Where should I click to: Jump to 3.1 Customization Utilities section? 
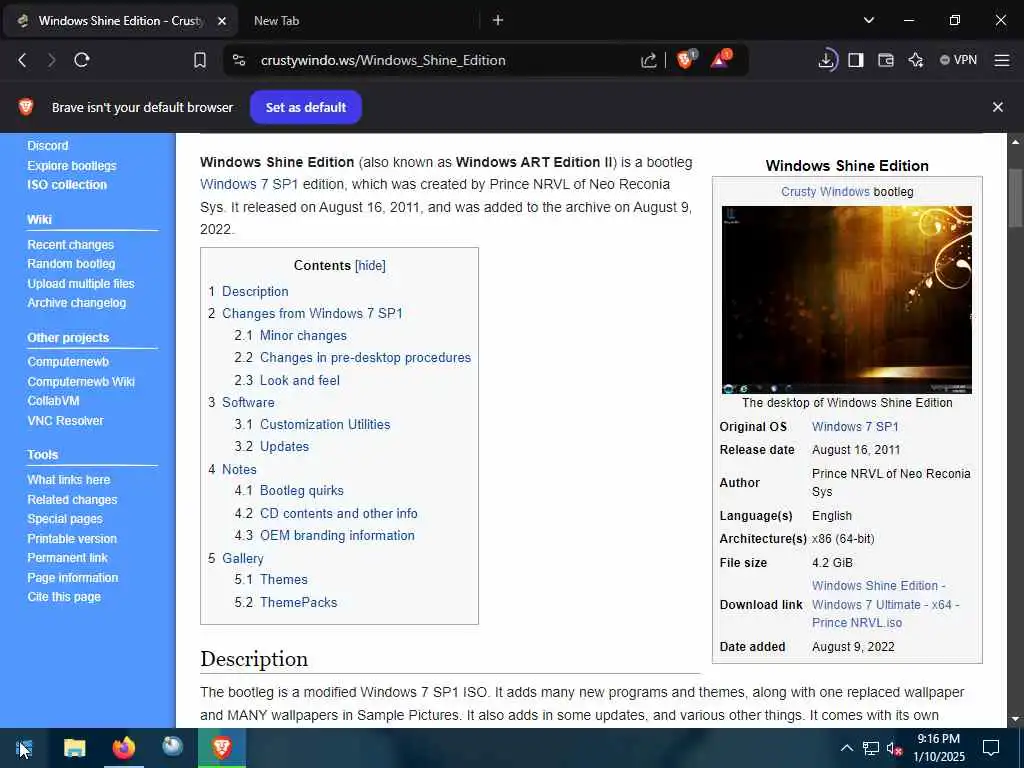coord(312,424)
